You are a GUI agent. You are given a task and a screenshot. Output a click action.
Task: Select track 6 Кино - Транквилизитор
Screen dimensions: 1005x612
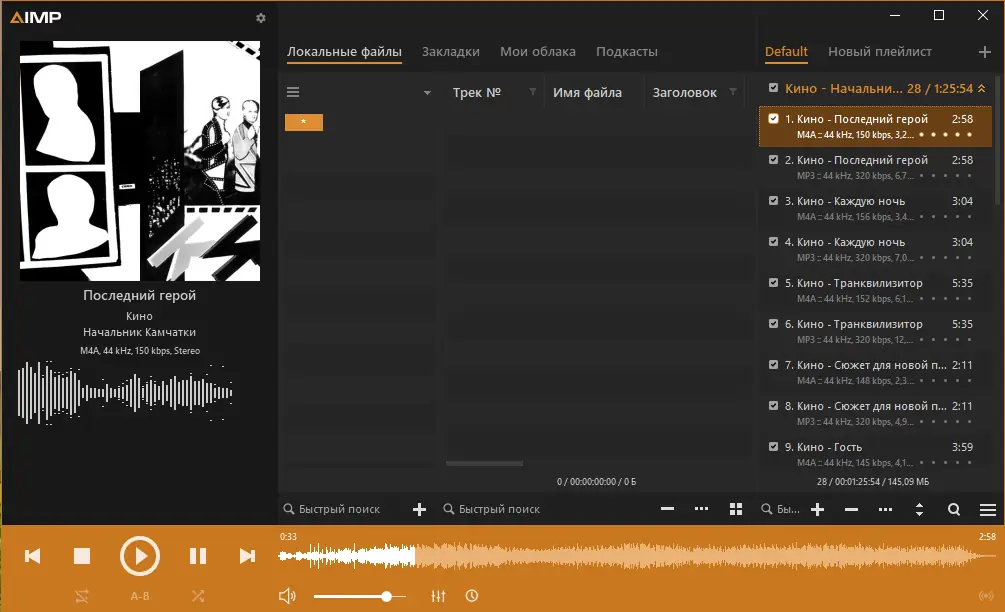point(876,331)
